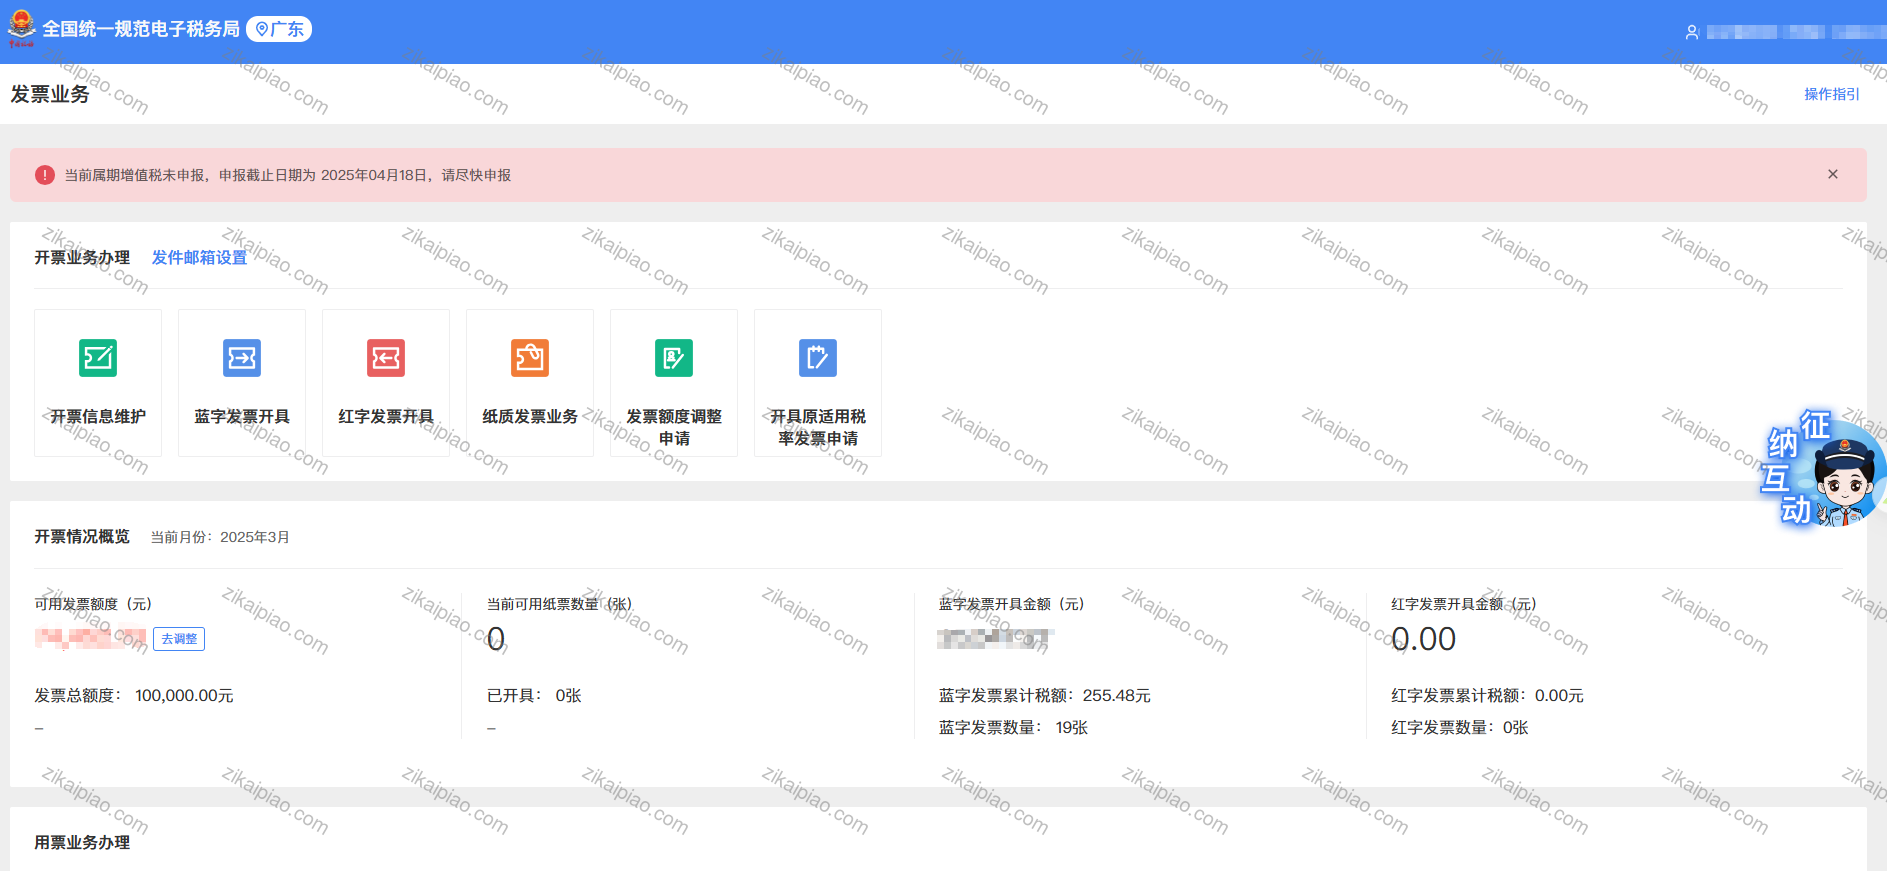Click the 开票情况概览 section title
The width and height of the screenshot is (1887, 871).
click(82, 536)
